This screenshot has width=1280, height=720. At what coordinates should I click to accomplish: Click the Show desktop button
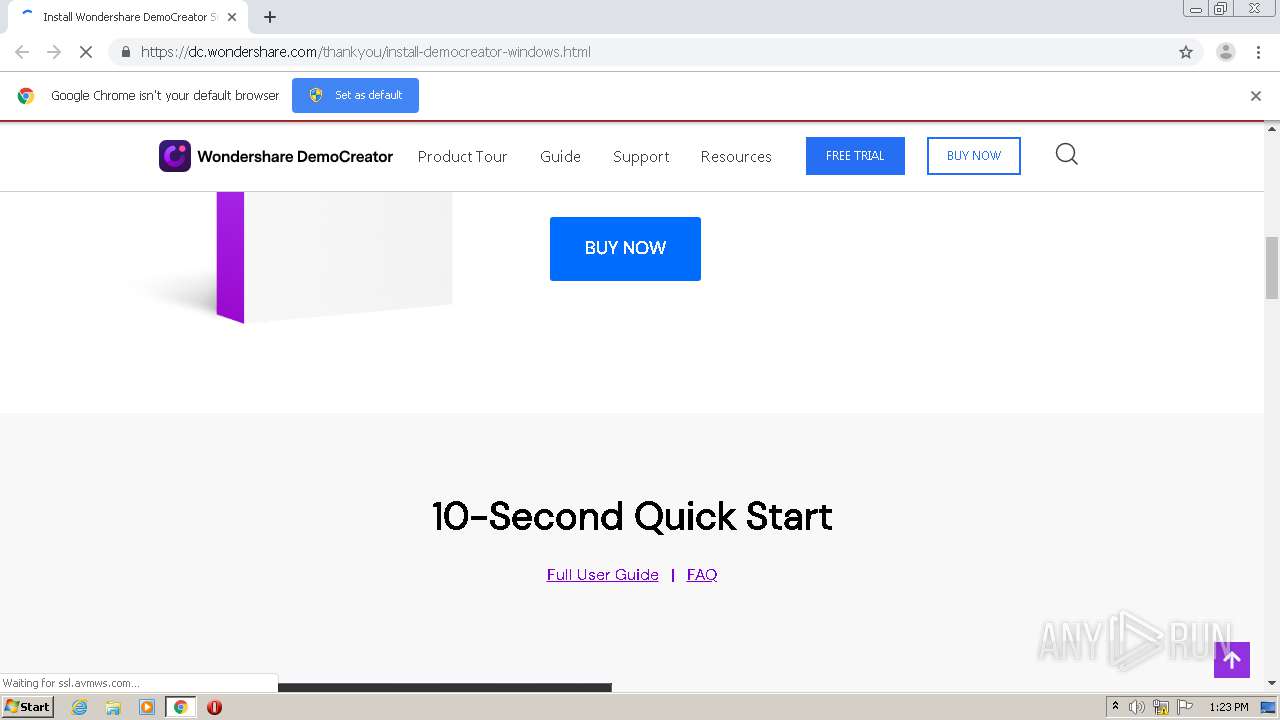coord(1268,707)
